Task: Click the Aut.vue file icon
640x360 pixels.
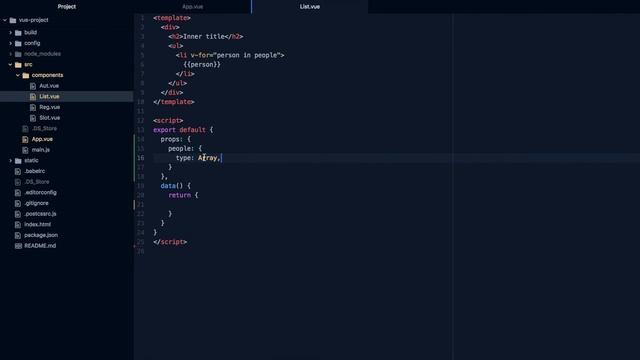Action: point(33,86)
